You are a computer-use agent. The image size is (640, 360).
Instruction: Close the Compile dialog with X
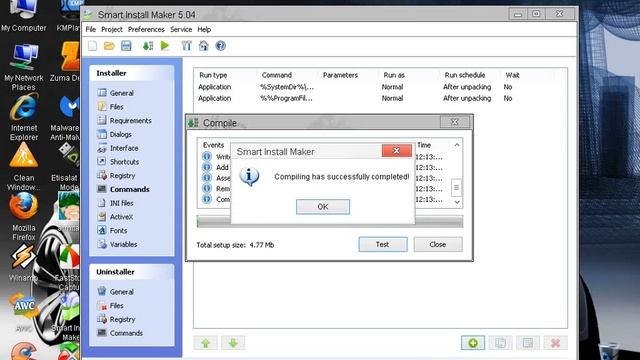pos(455,122)
